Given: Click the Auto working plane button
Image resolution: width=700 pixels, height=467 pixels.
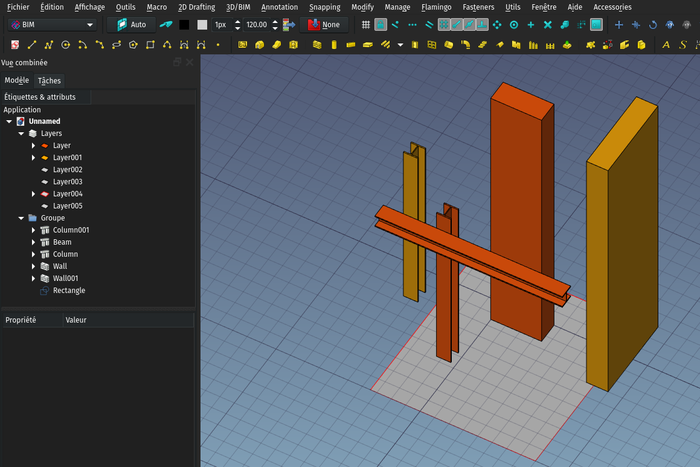Looking at the screenshot, I should pos(130,24).
